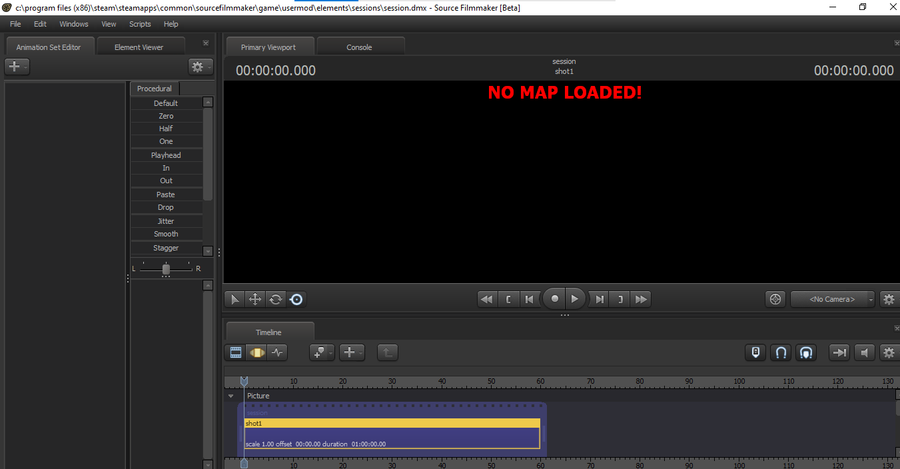Apply the In preset
900x469 pixels.
(166, 168)
